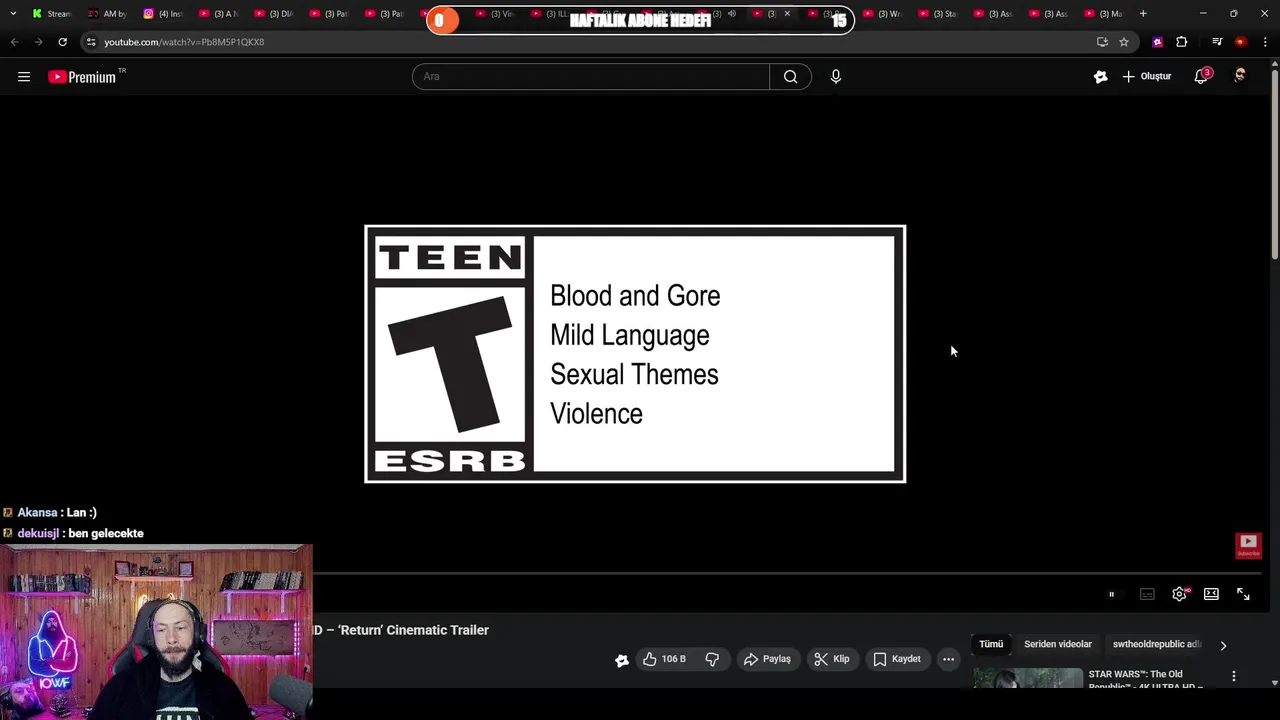Click the install/cast icon in the address bar
The image size is (1280, 720).
[x=1102, y=42]
